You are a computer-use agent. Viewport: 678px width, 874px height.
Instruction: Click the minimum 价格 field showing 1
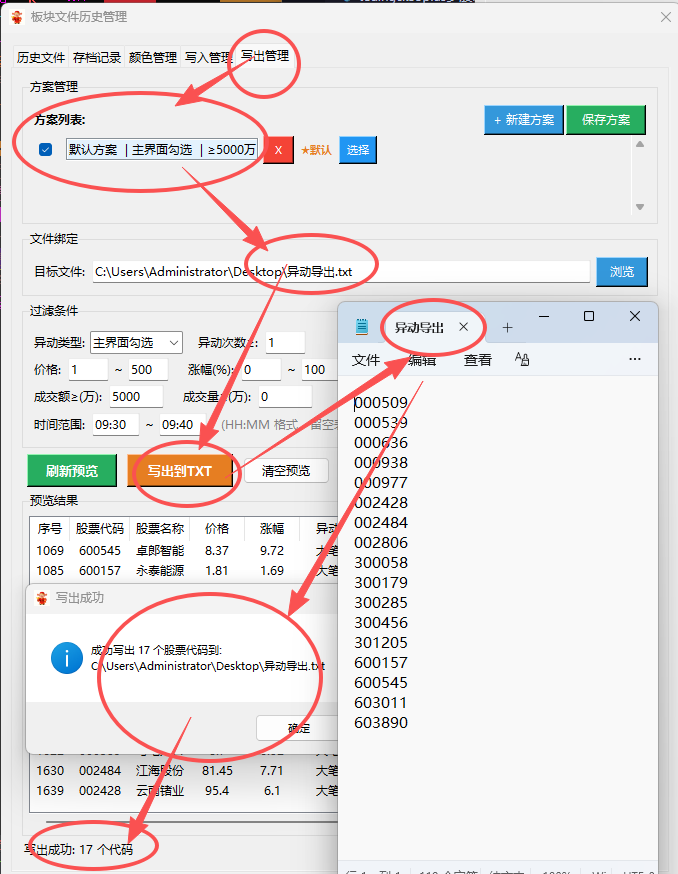(88, 370)
